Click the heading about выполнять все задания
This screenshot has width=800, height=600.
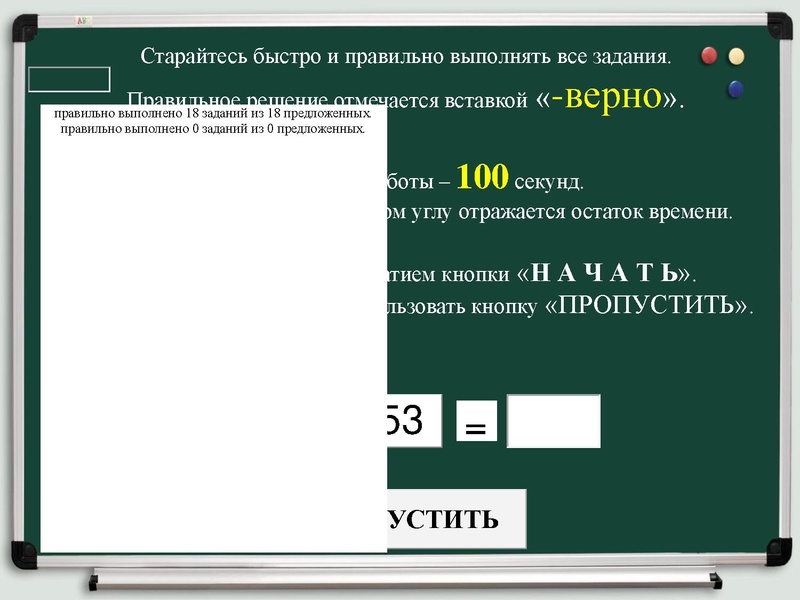point(411,53)
